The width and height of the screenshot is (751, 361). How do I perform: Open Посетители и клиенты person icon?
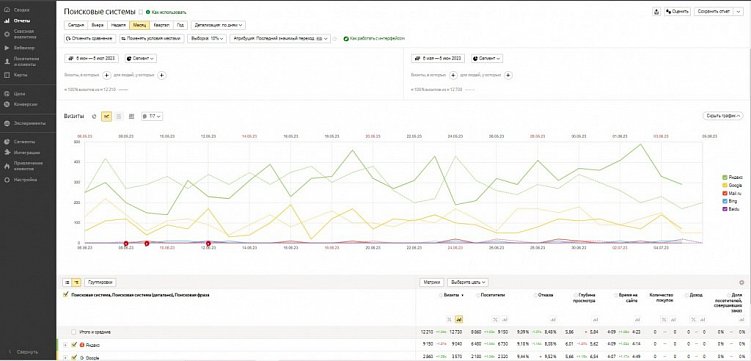(x=7, y=61)
